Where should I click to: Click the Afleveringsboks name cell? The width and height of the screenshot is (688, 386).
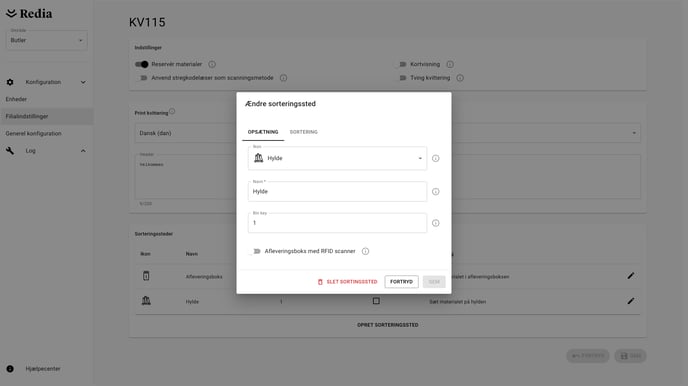click(x=204, y=277)
